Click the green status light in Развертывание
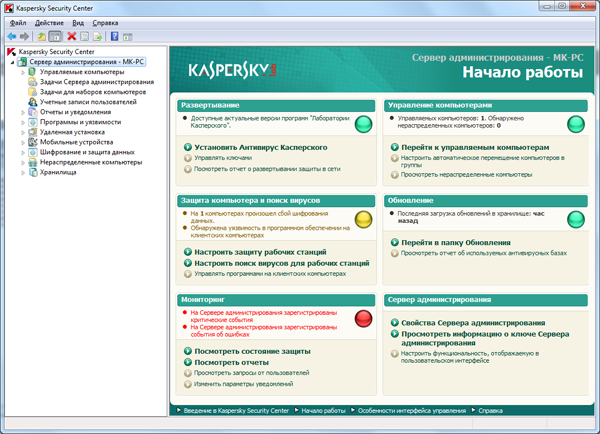Image resolution: width=600 pixels, height=434 pixels. tap(363, 124)
